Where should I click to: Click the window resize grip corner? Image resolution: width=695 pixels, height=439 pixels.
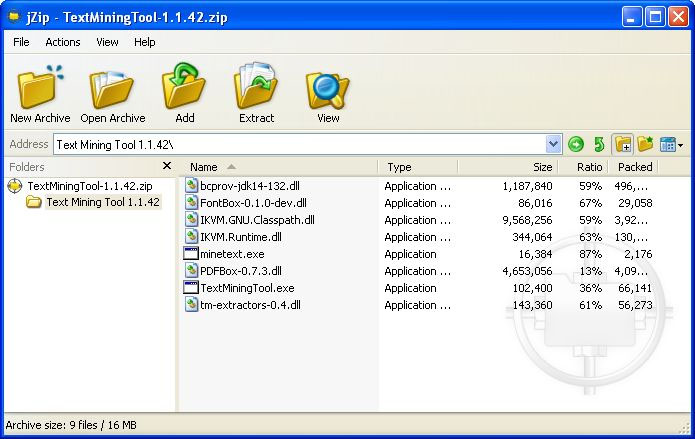[684, 428]
